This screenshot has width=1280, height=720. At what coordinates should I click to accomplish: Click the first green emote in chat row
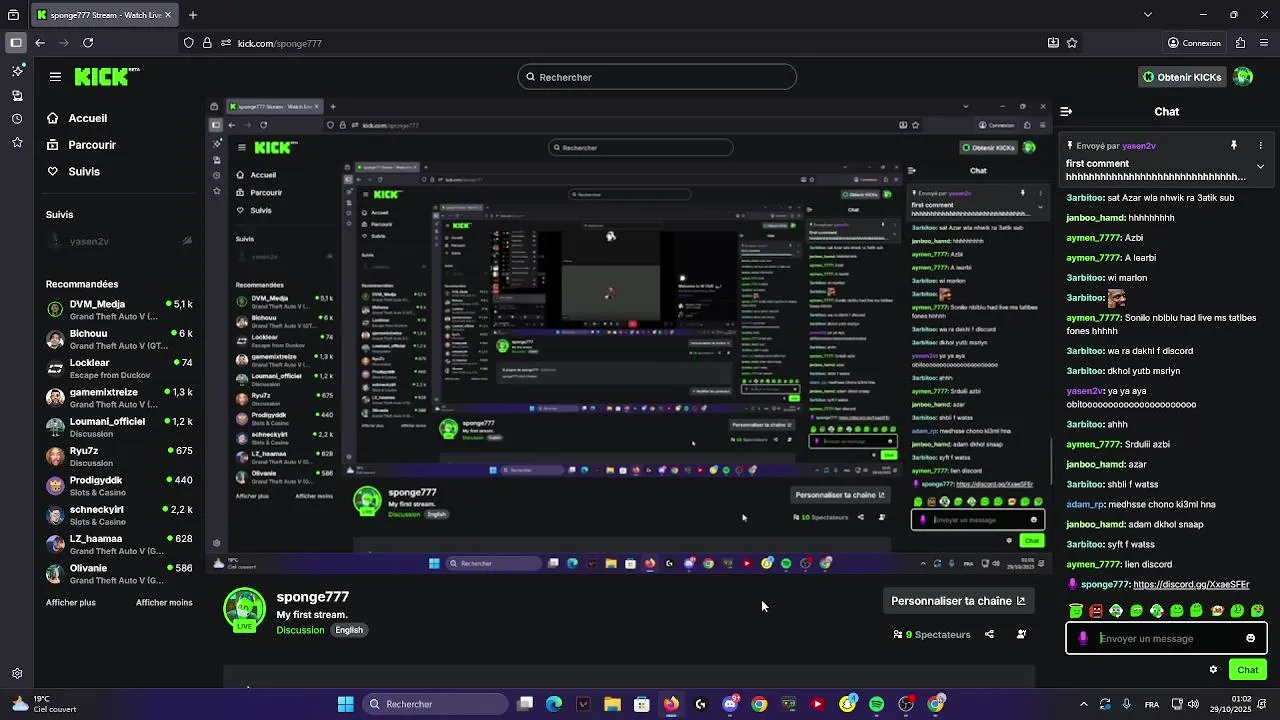(1076, 610)
